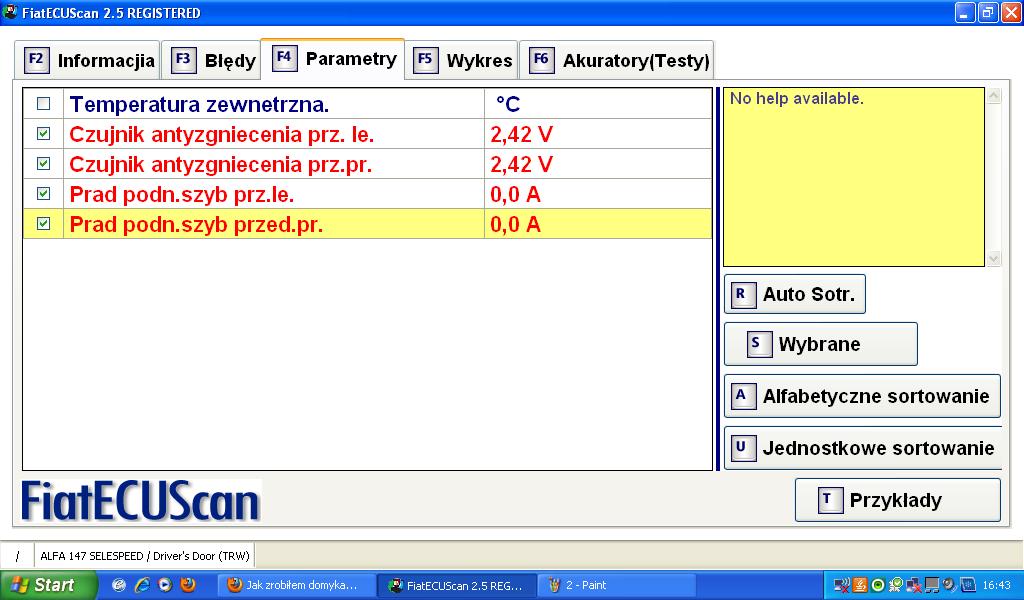1024x600 pixels.
Task: Go to the Wykres tab
Action: point(461,60)
